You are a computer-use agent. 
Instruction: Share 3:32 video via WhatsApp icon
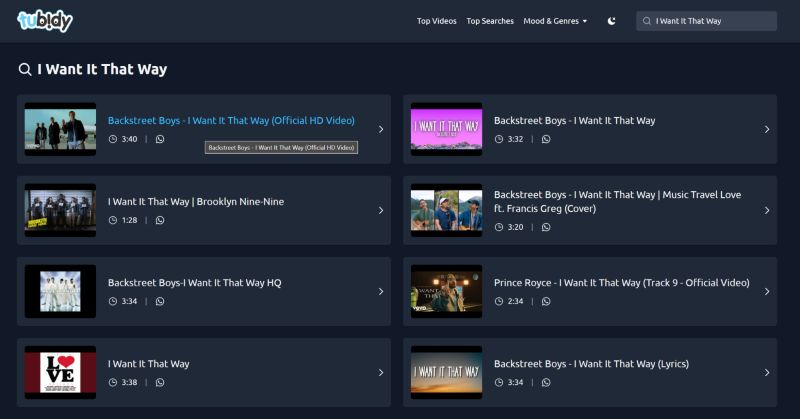pyautogui.click(x=546, y=139)
